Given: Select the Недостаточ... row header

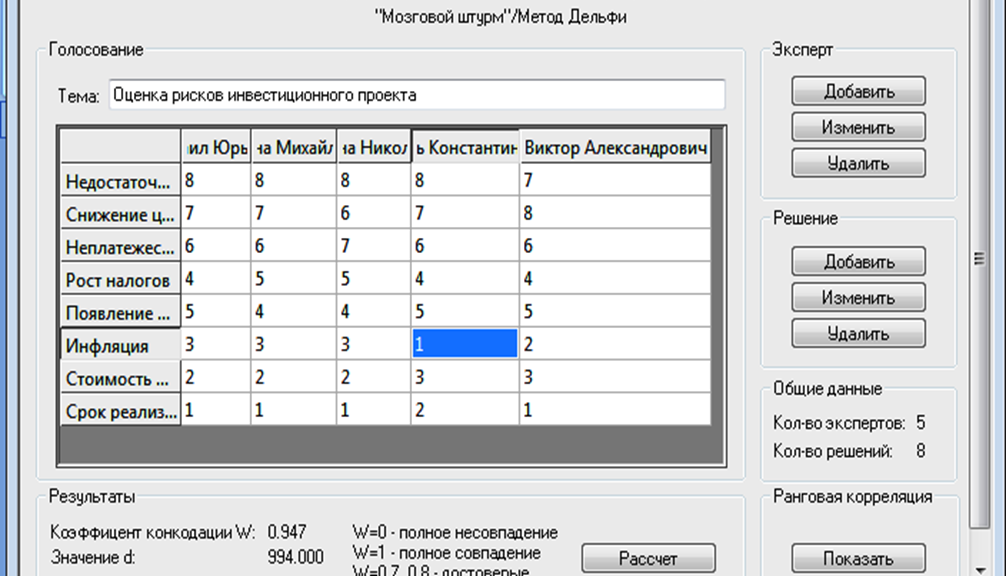Looking at the screenshot, I should (x=120, y=182).
